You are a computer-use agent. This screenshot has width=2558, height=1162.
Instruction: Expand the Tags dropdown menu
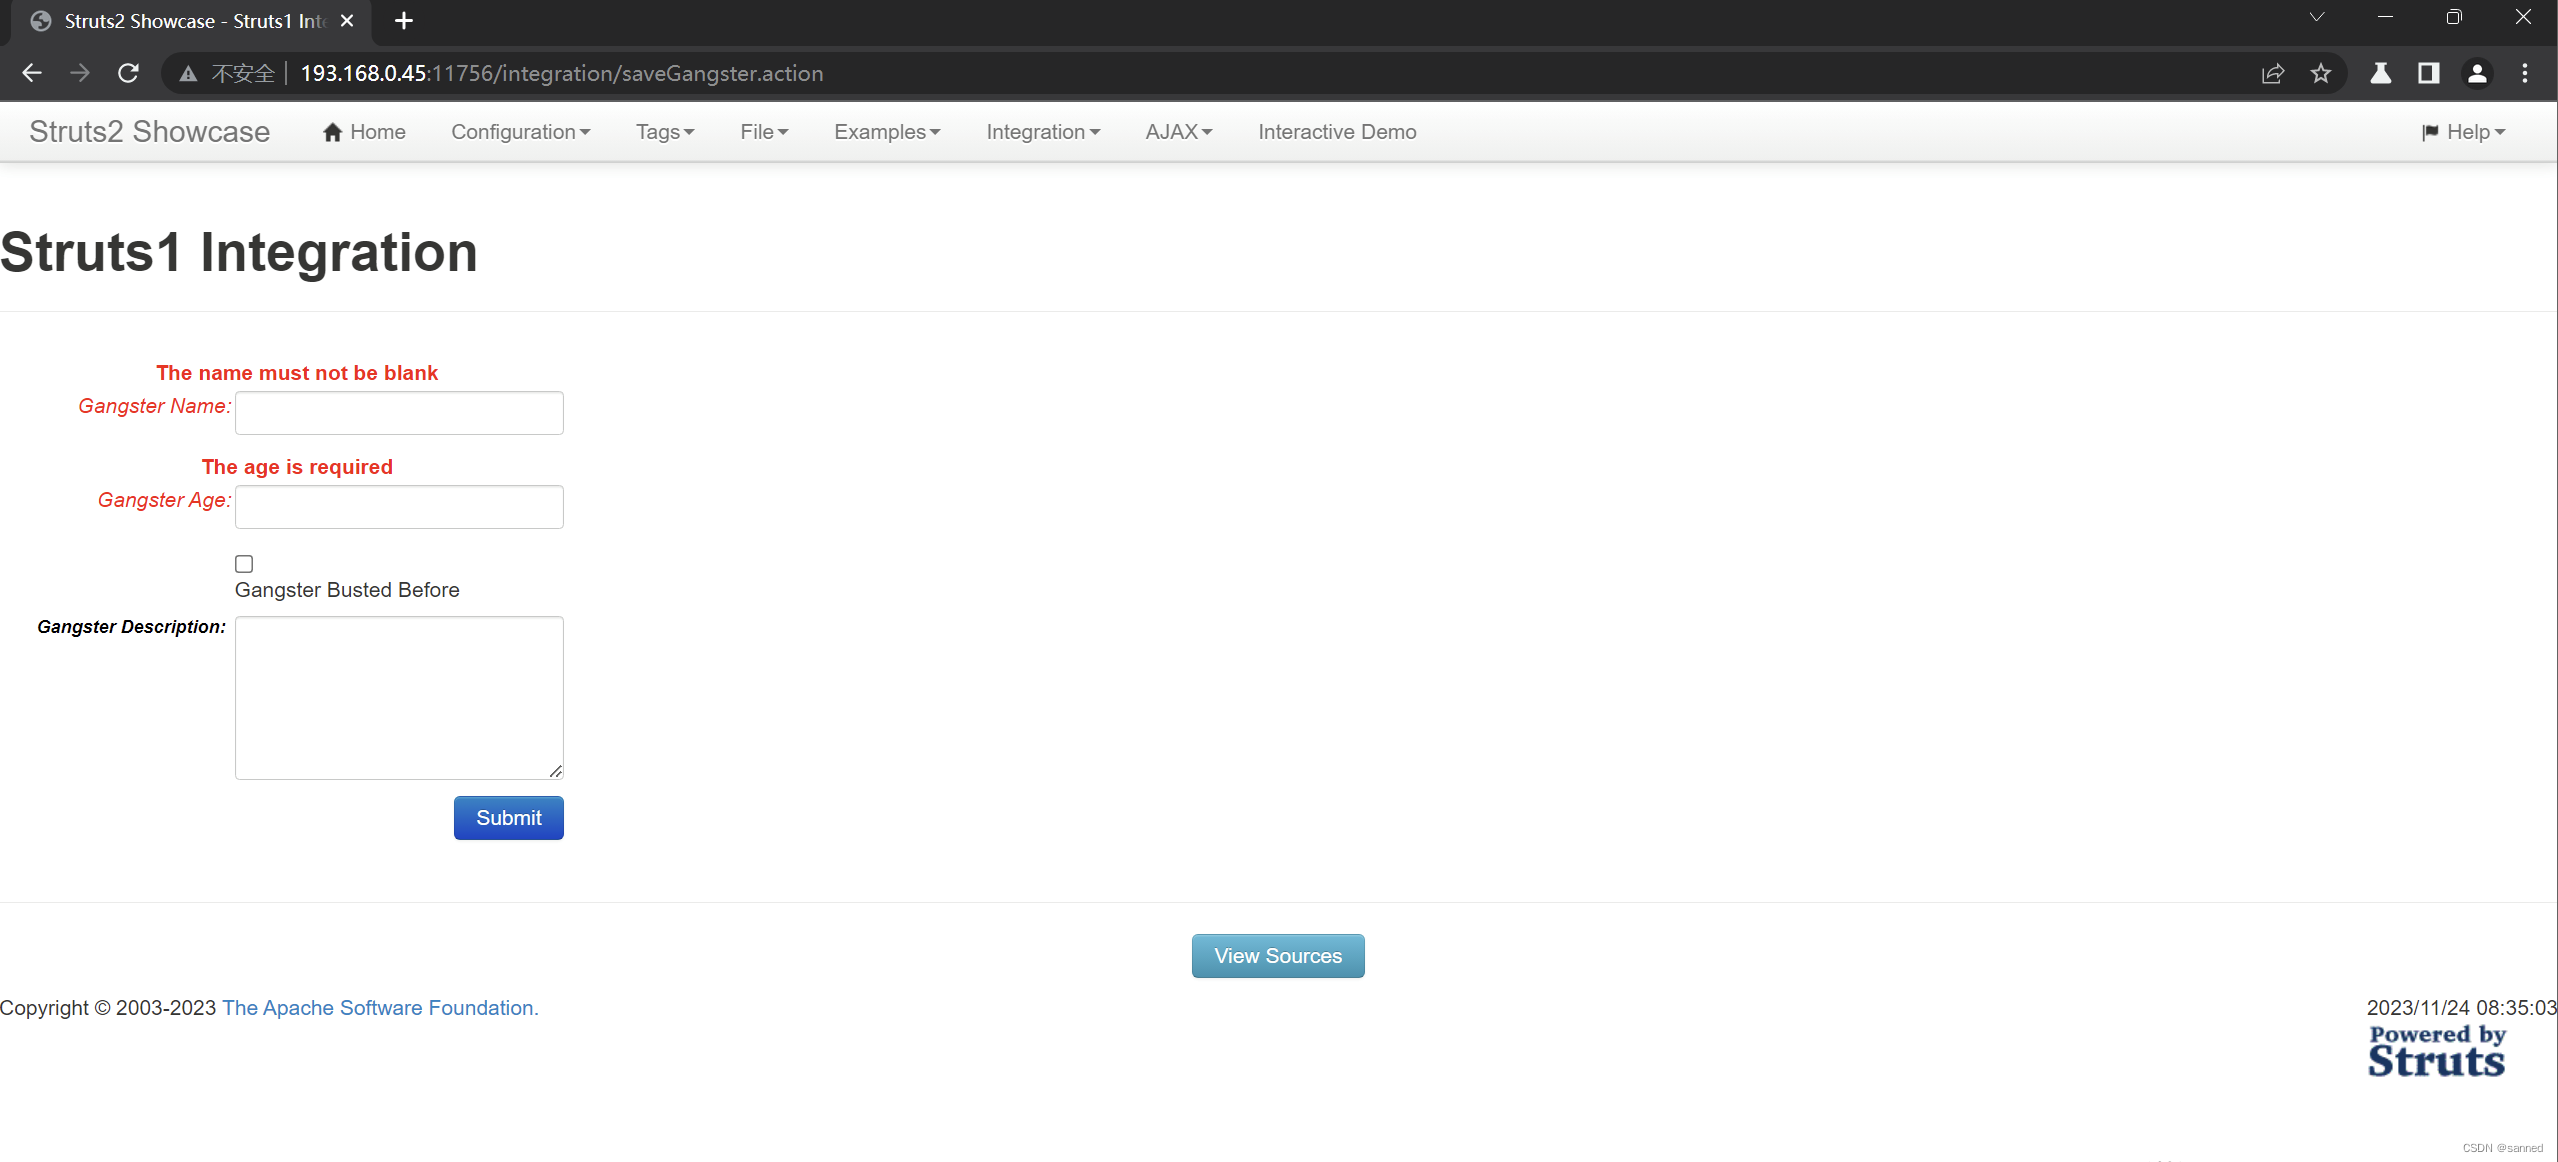pos(665,132)
